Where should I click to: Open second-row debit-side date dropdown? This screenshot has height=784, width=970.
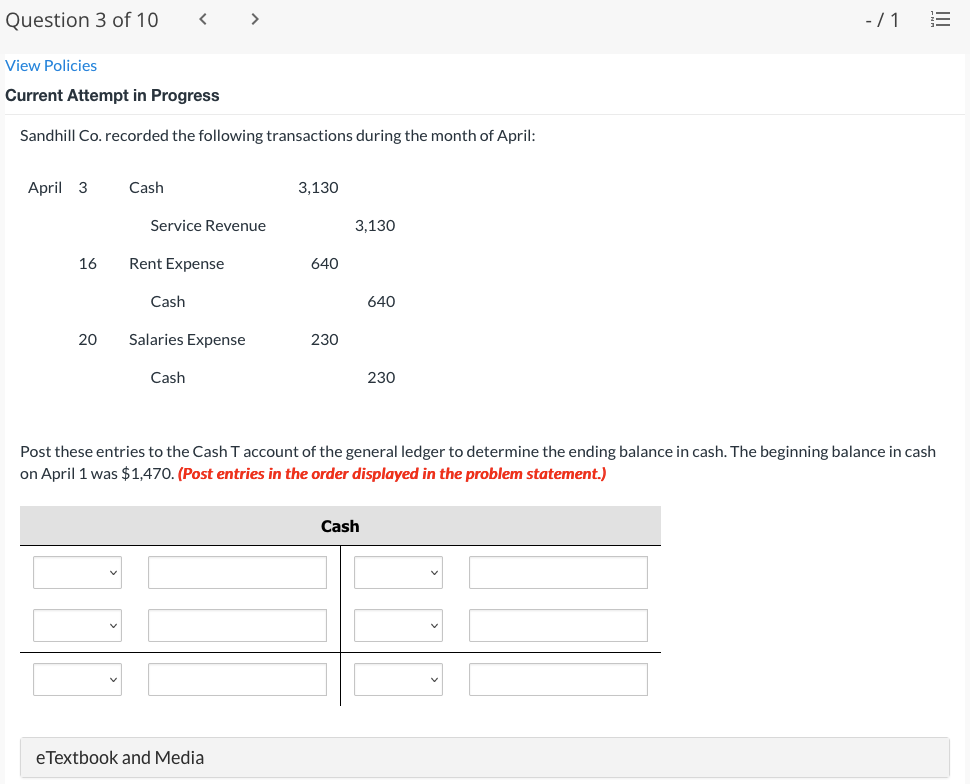(77, 626)
